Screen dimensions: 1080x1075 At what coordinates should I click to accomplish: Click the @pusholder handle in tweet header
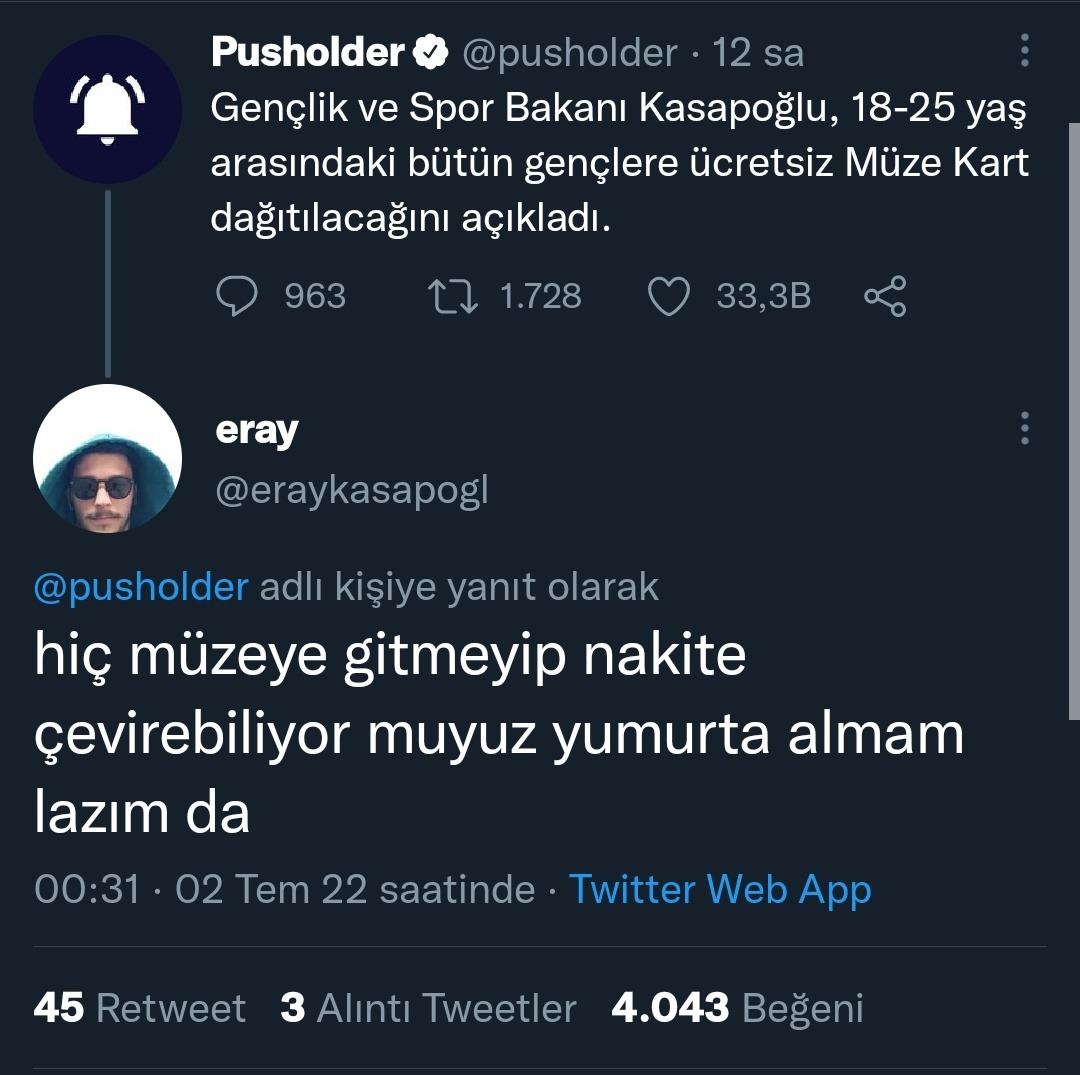[x=568, y=53]
